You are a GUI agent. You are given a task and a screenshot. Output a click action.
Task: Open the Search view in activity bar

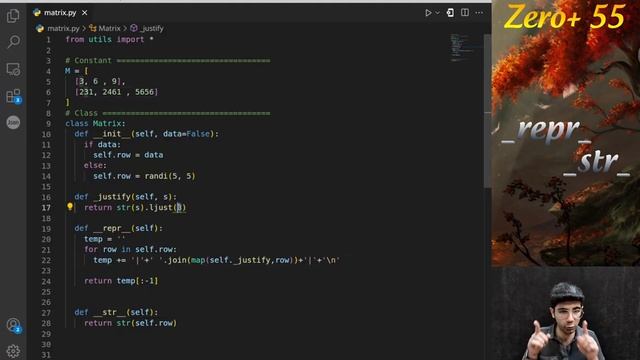(13, 42)
